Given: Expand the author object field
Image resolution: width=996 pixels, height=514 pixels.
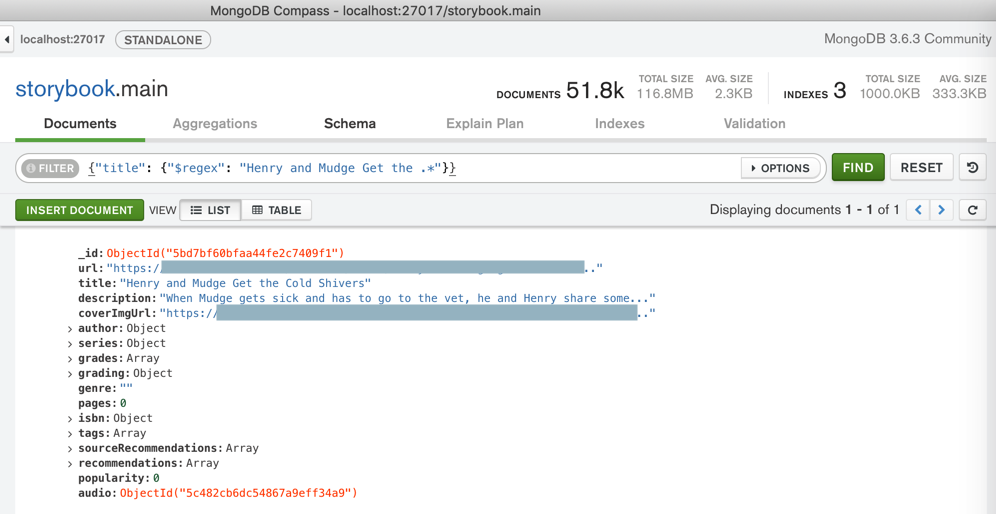Looking at the screenshot, I should (70, 329).
